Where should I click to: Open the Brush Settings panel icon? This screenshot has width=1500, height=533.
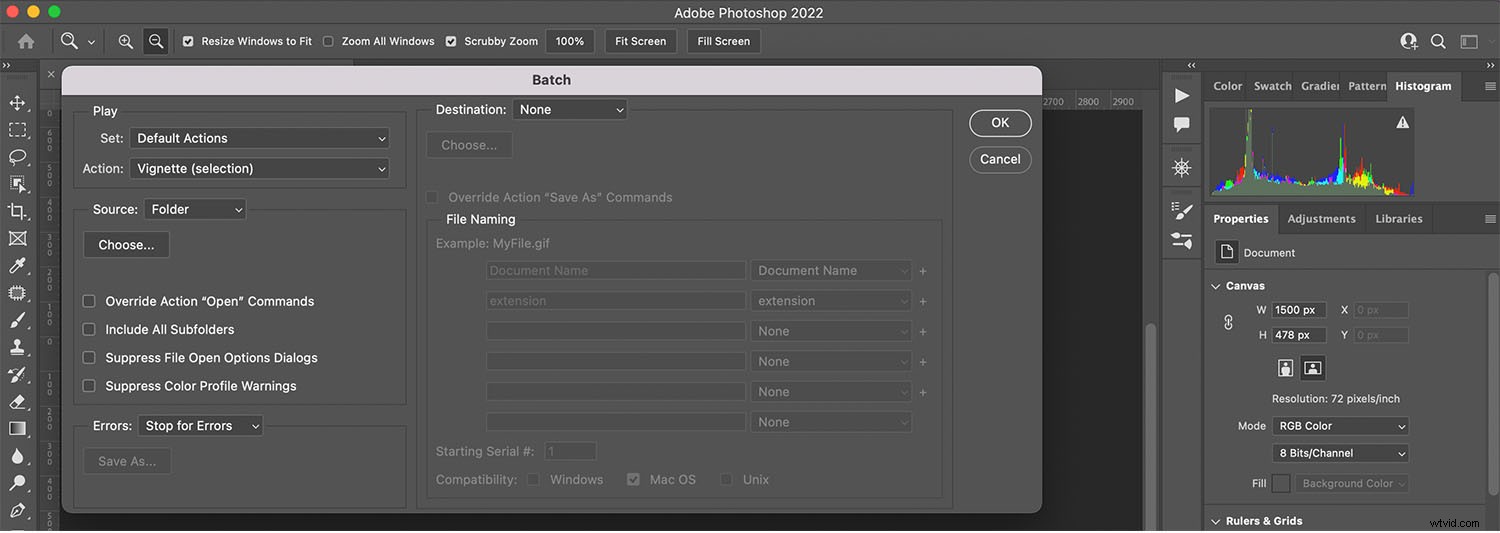click(1182, 211)
